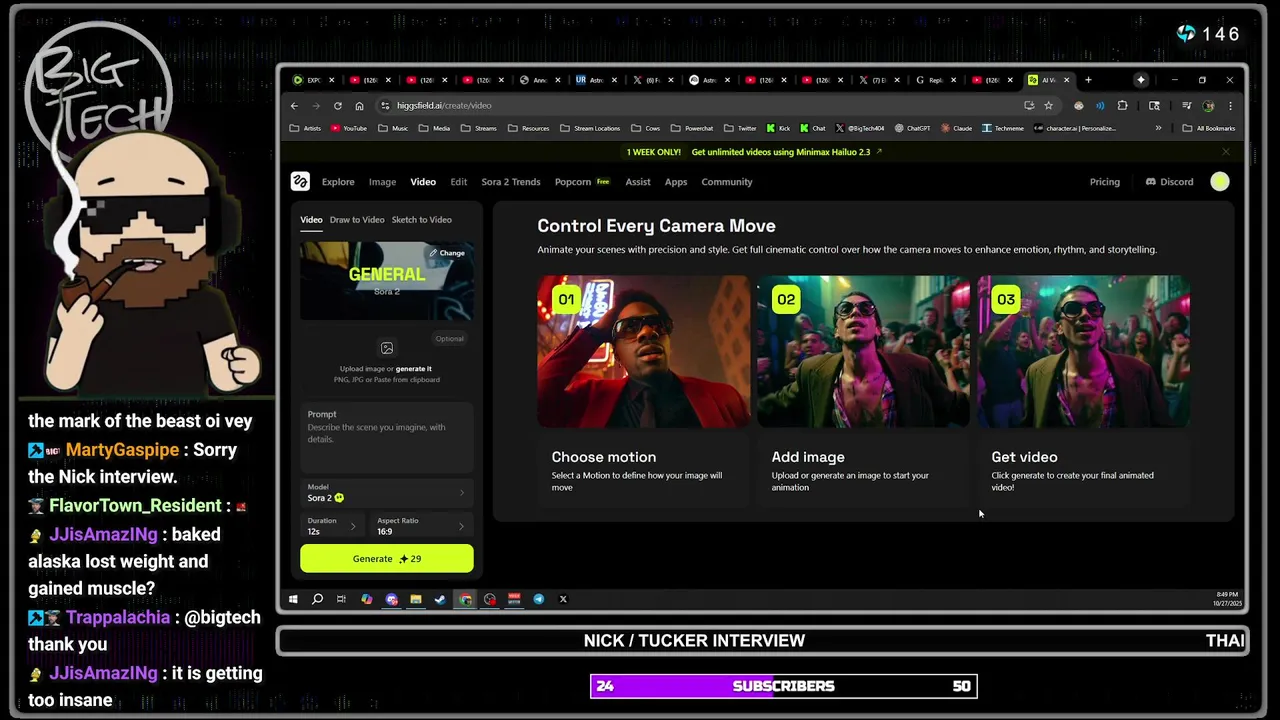Image resolution: width=1280 pixels, height=720 pixels.
Task: Click the Generate button
Action: [x=387, y=559]
